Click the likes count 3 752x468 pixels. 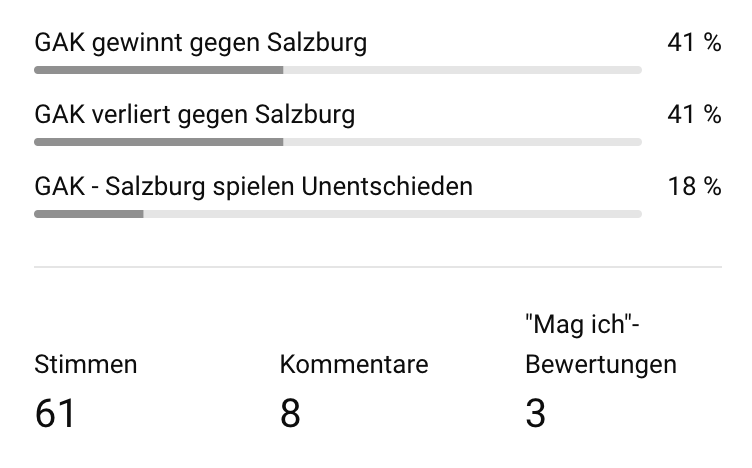click(536, 413)
